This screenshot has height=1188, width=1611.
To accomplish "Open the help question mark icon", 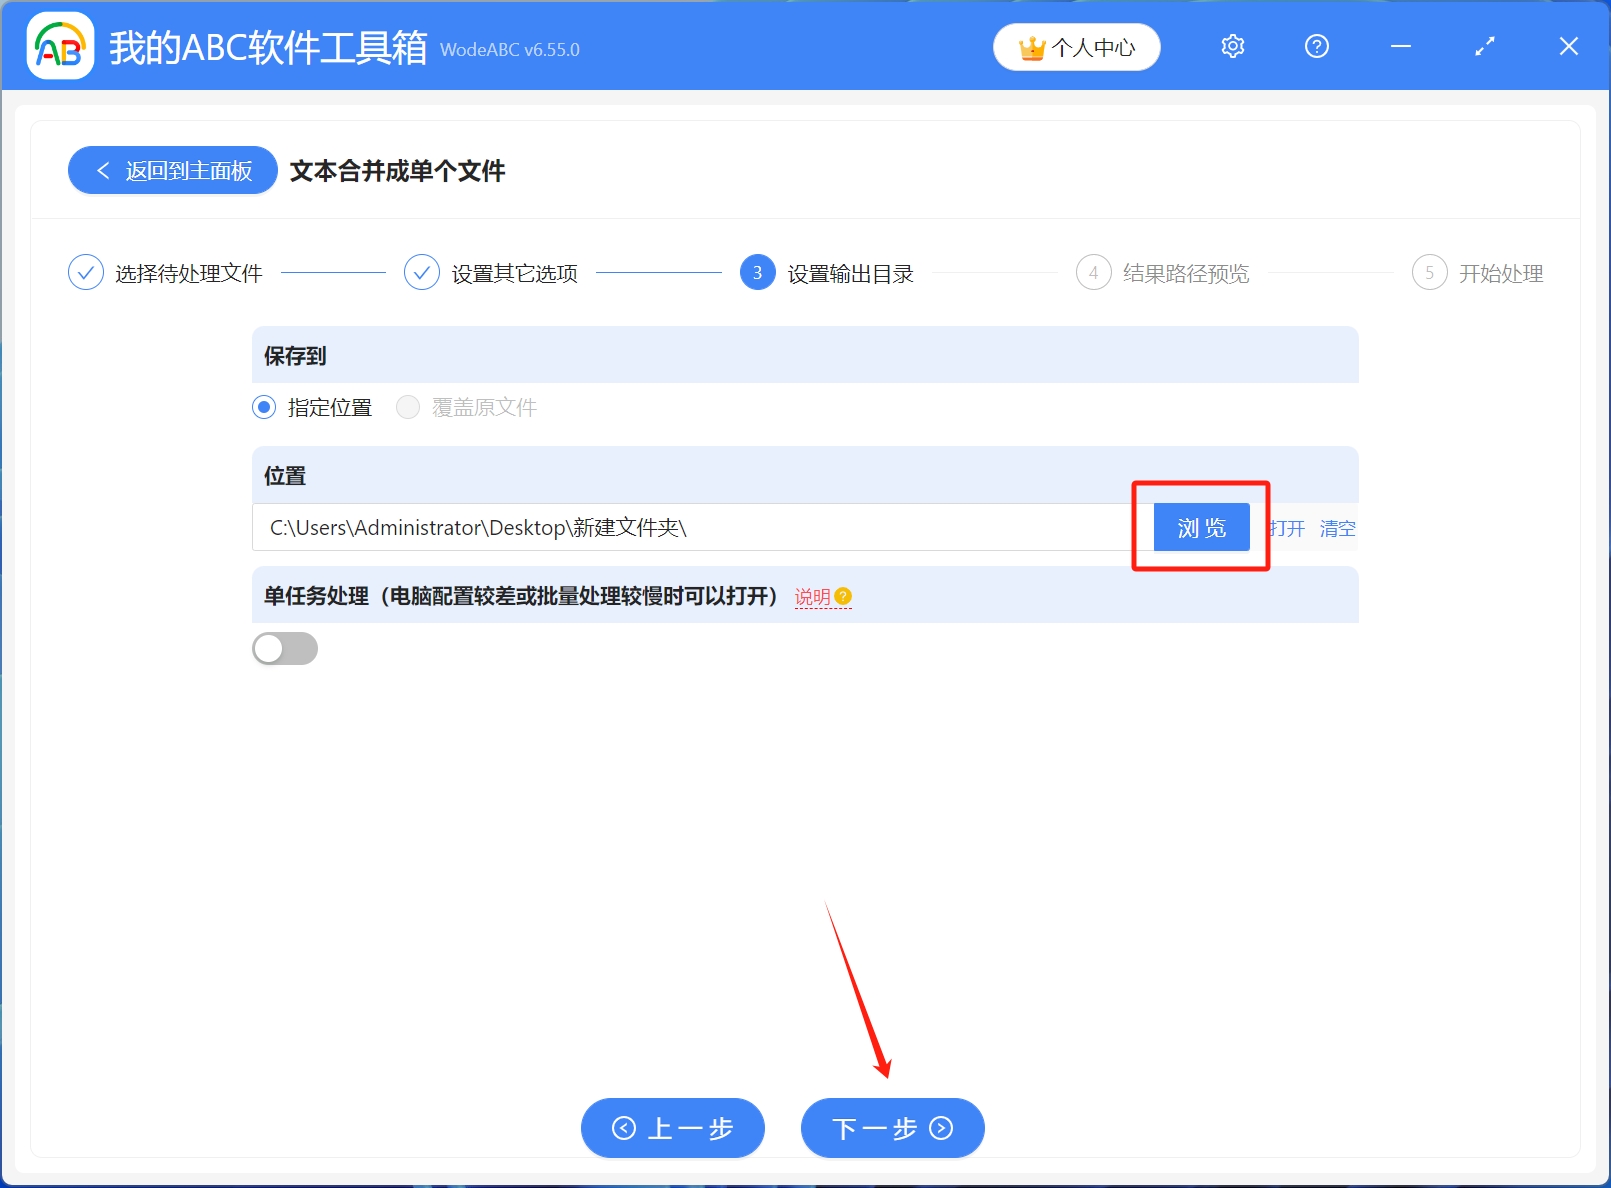I will 1316,46.
